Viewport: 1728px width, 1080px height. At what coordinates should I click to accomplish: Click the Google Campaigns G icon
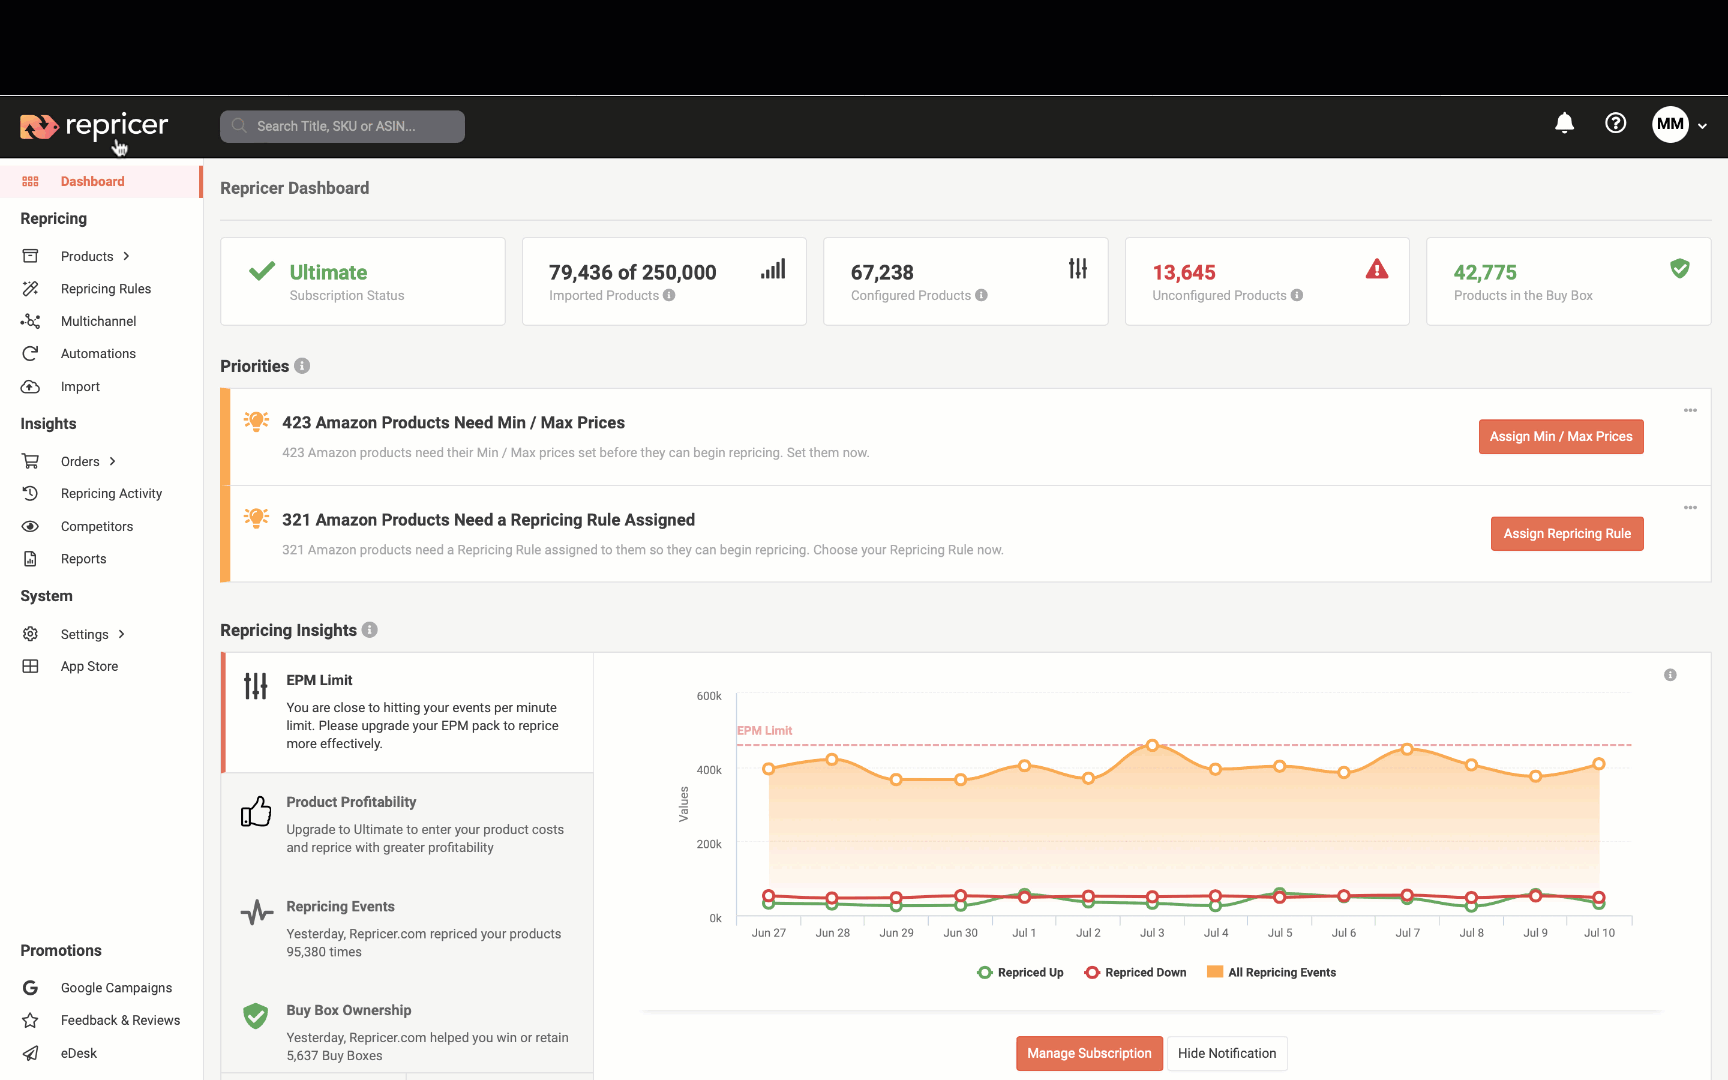tap(30, 988)
